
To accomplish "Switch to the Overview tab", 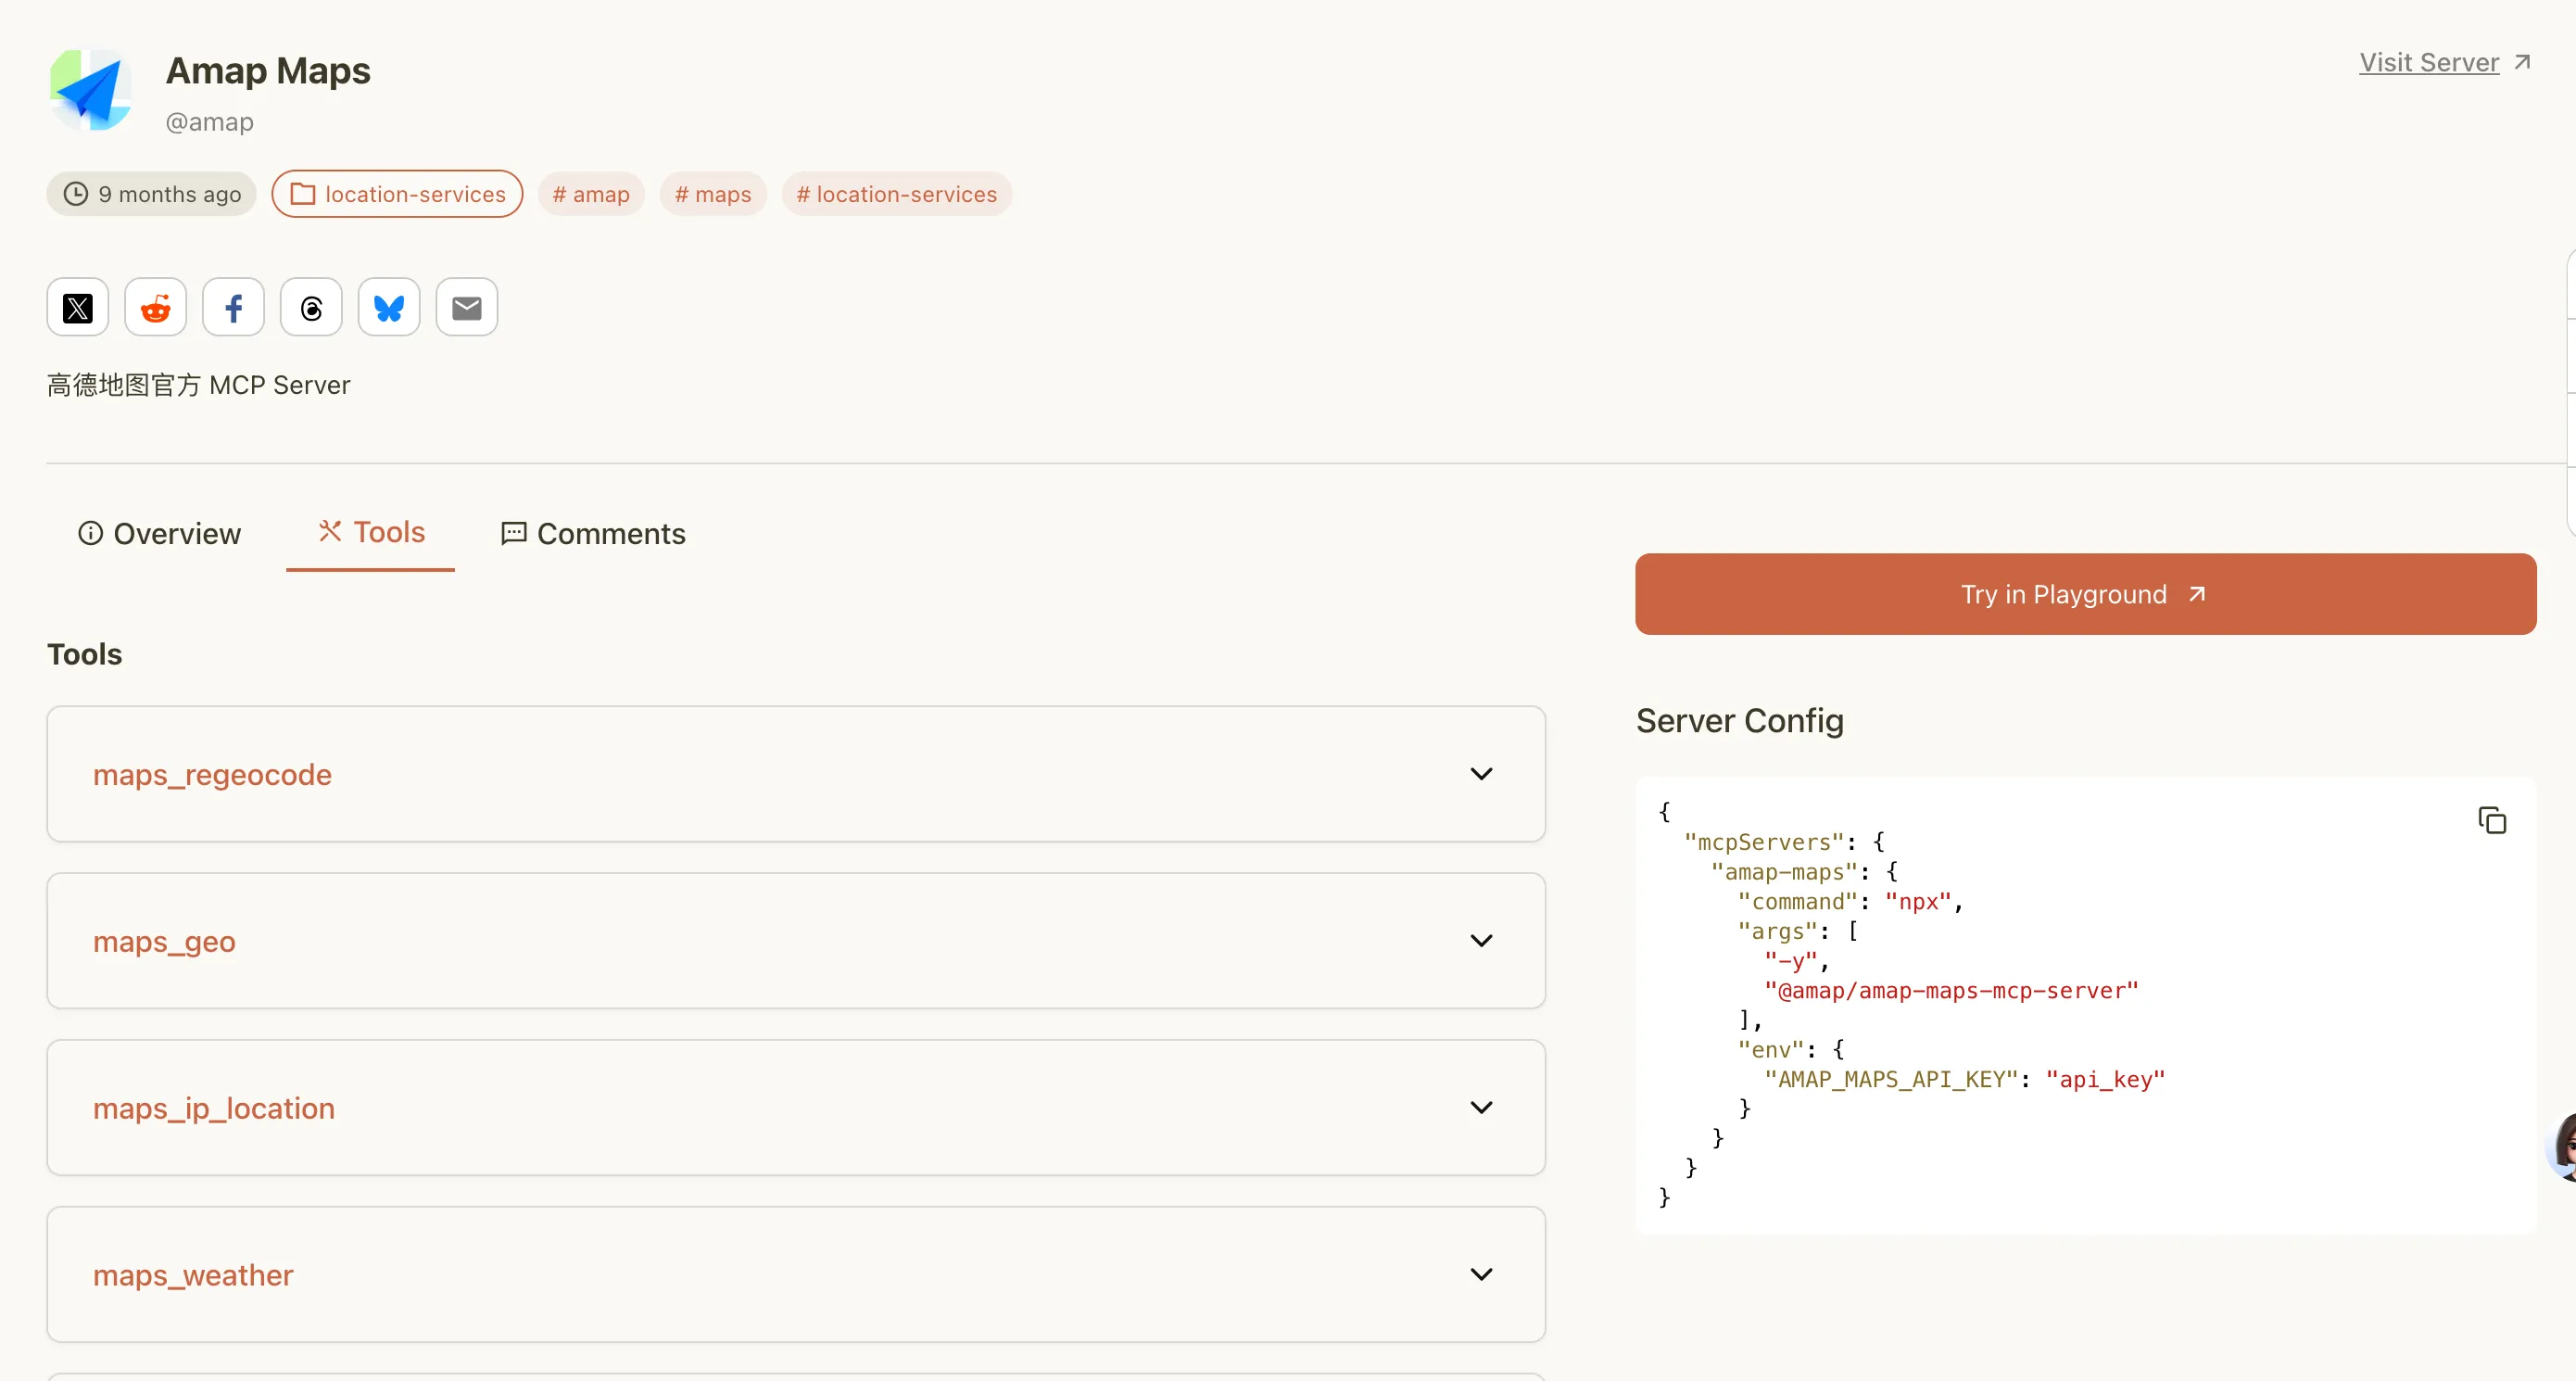I will pos(160,534).
